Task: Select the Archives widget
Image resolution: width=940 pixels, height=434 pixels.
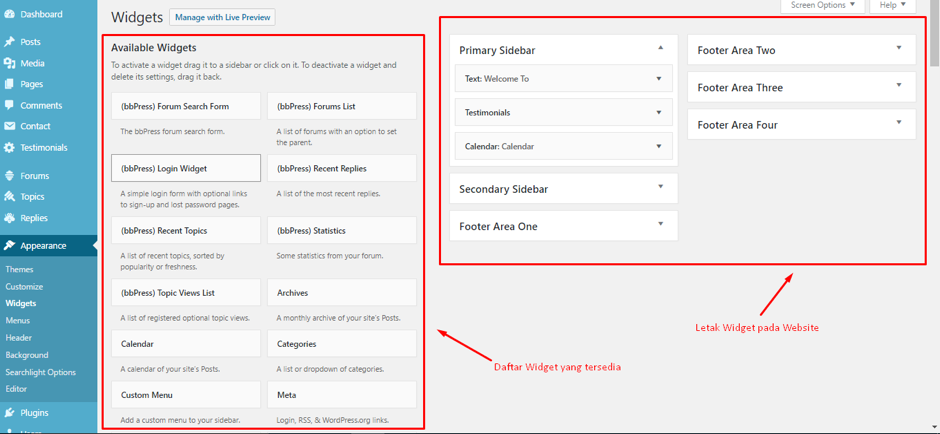Action: coord(342,293)
